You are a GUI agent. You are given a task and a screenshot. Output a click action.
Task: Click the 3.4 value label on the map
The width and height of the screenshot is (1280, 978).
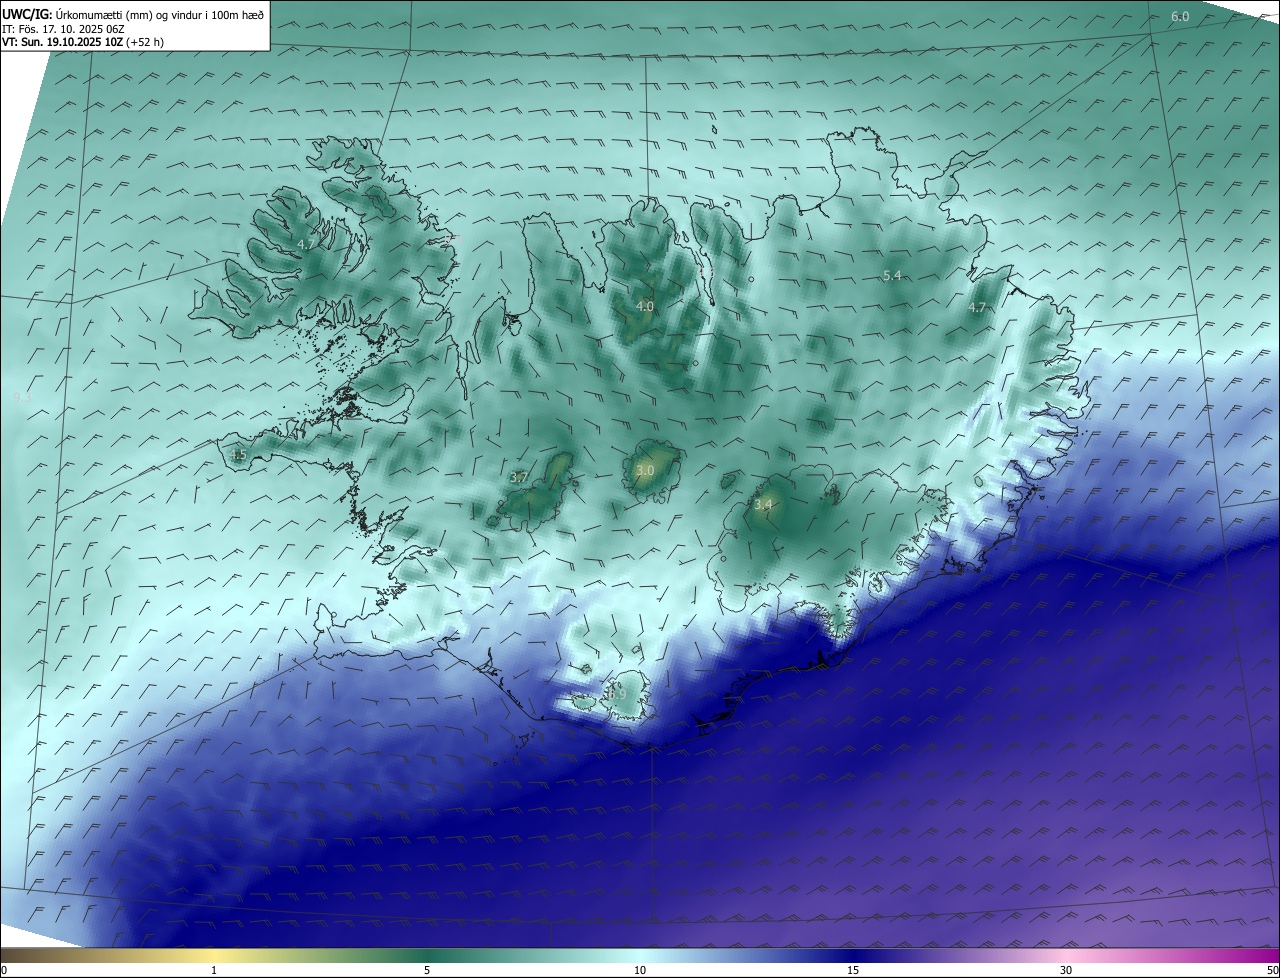click(763, 505)
